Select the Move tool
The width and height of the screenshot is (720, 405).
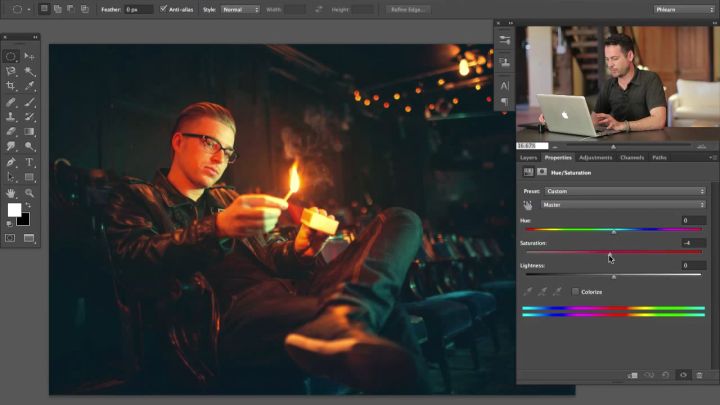coord(29,56)
